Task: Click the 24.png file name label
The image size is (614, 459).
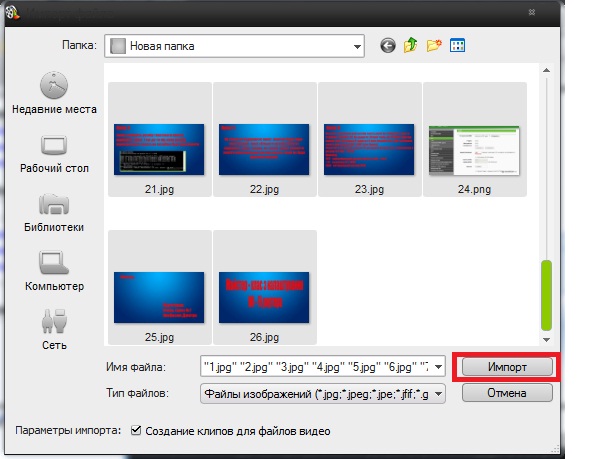Action: (474, 190)
